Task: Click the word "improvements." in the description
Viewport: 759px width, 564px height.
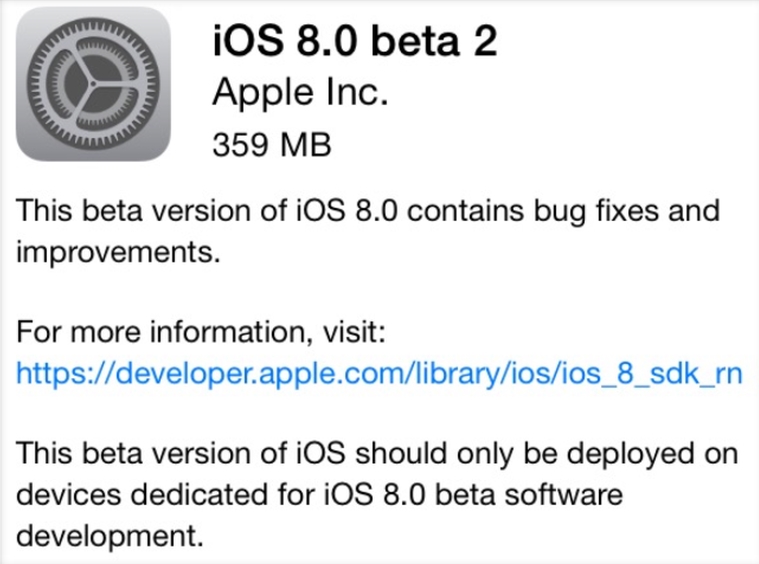Action: pos(117,252)
